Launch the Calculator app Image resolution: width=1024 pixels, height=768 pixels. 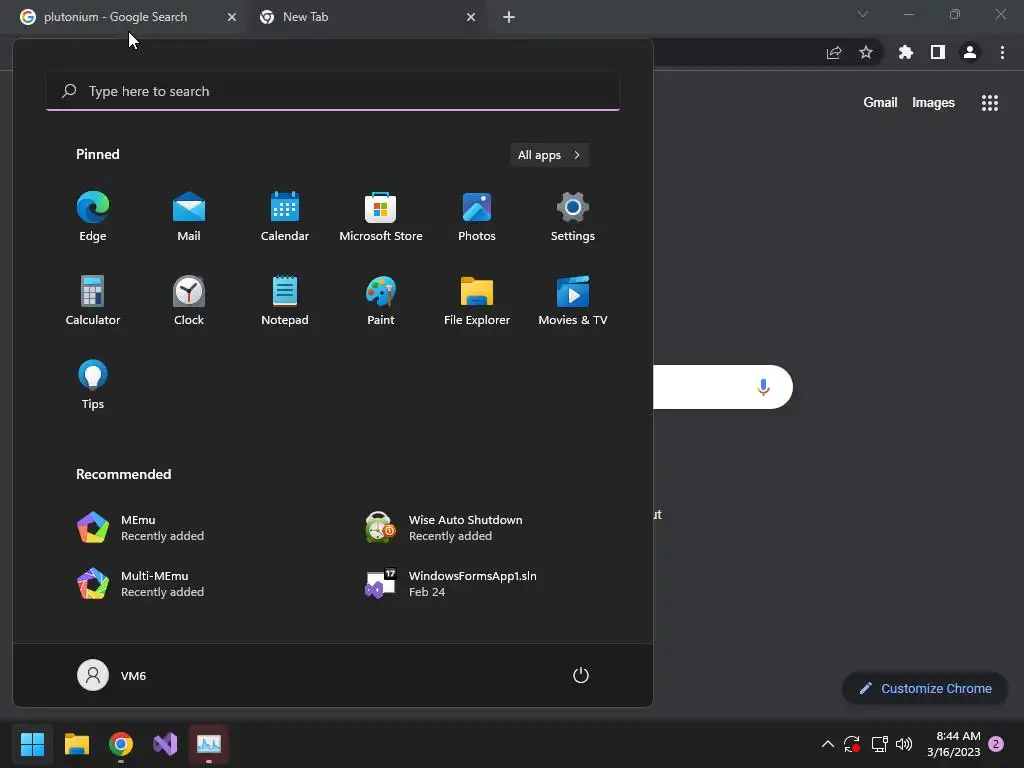[93, 300]
